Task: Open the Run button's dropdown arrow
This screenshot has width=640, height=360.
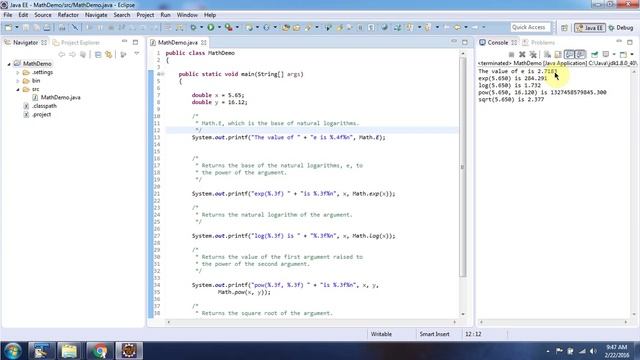Action: tap(219, 27)
